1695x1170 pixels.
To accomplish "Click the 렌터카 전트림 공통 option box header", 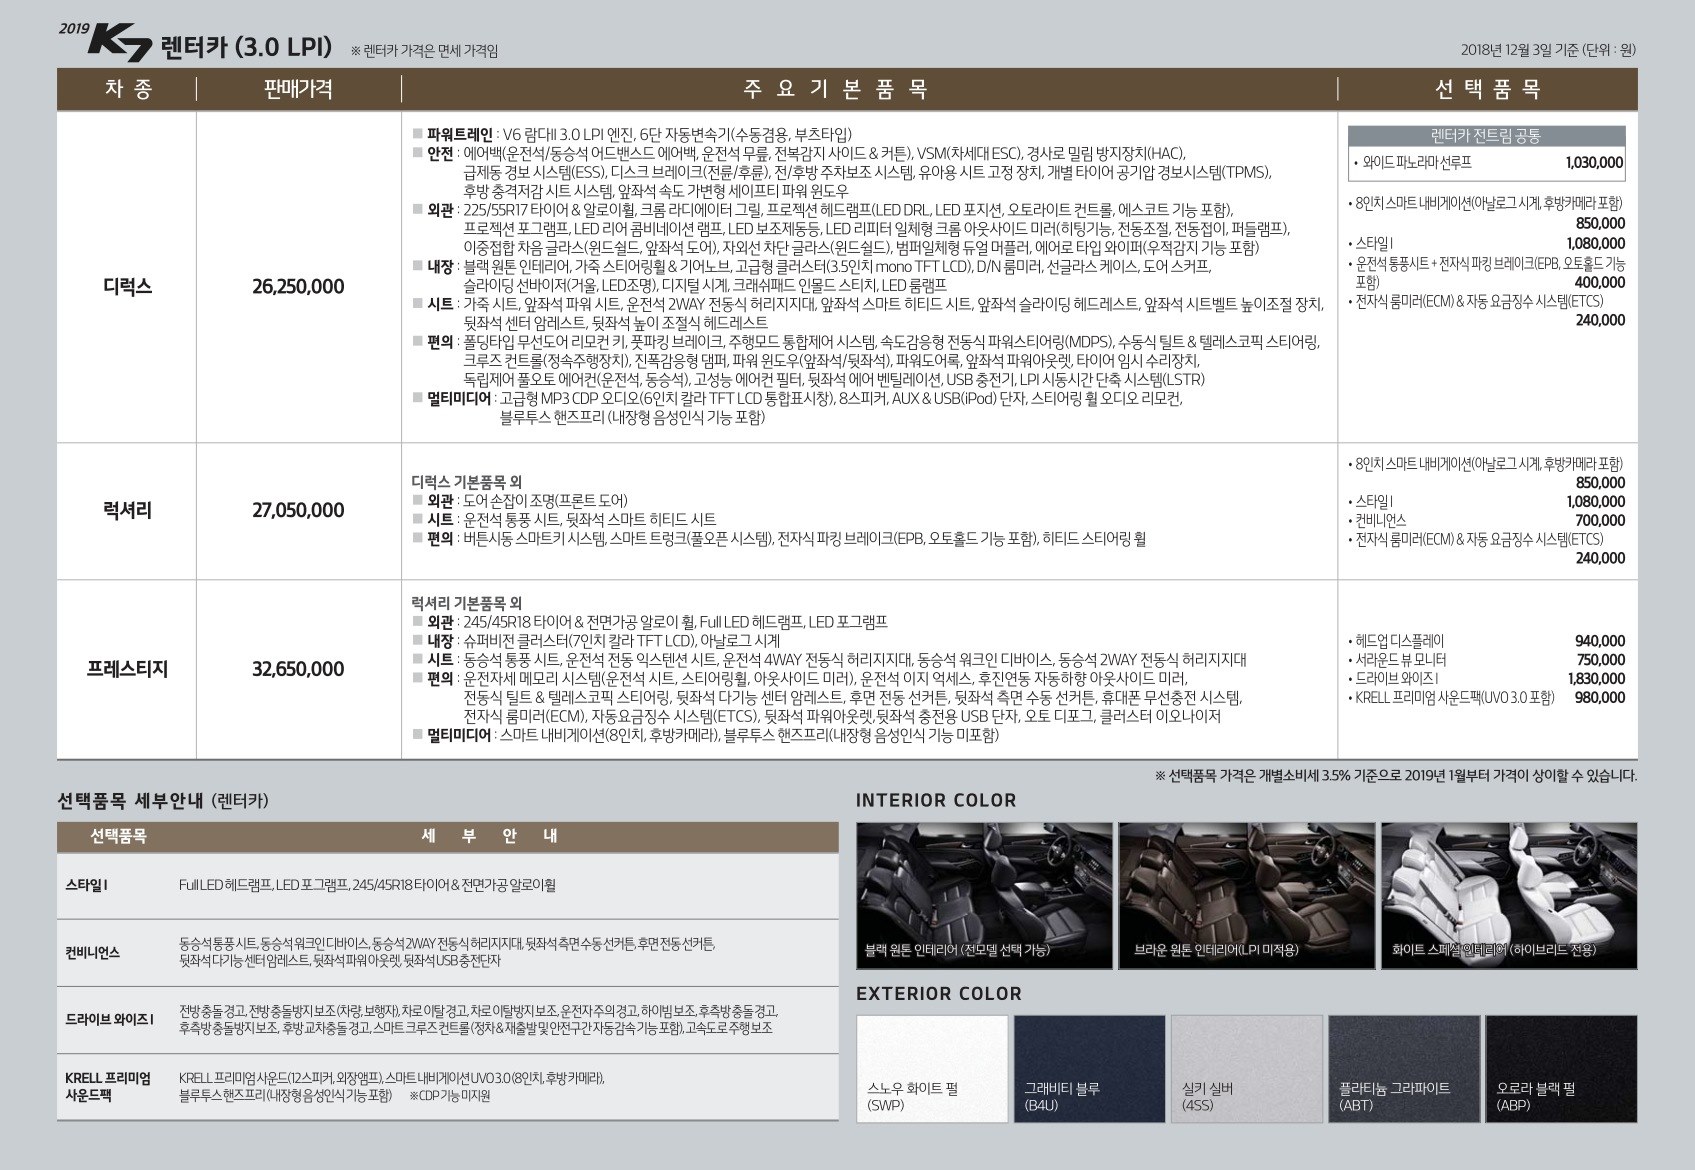I will (1486, 137).
